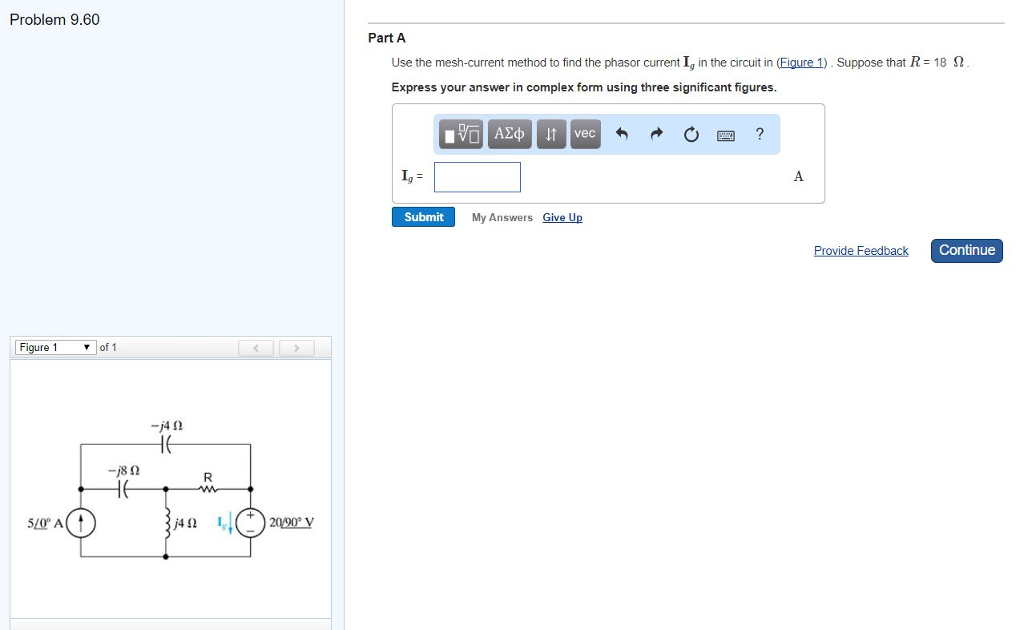Click the next figure arrow
The image size is (1024, 630).
point(297,347)
